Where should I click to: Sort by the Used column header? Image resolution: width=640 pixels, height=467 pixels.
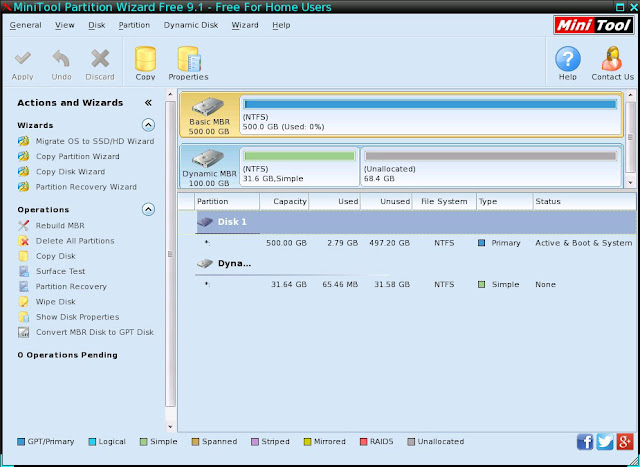pyautogui.click(x=335, y=202)
